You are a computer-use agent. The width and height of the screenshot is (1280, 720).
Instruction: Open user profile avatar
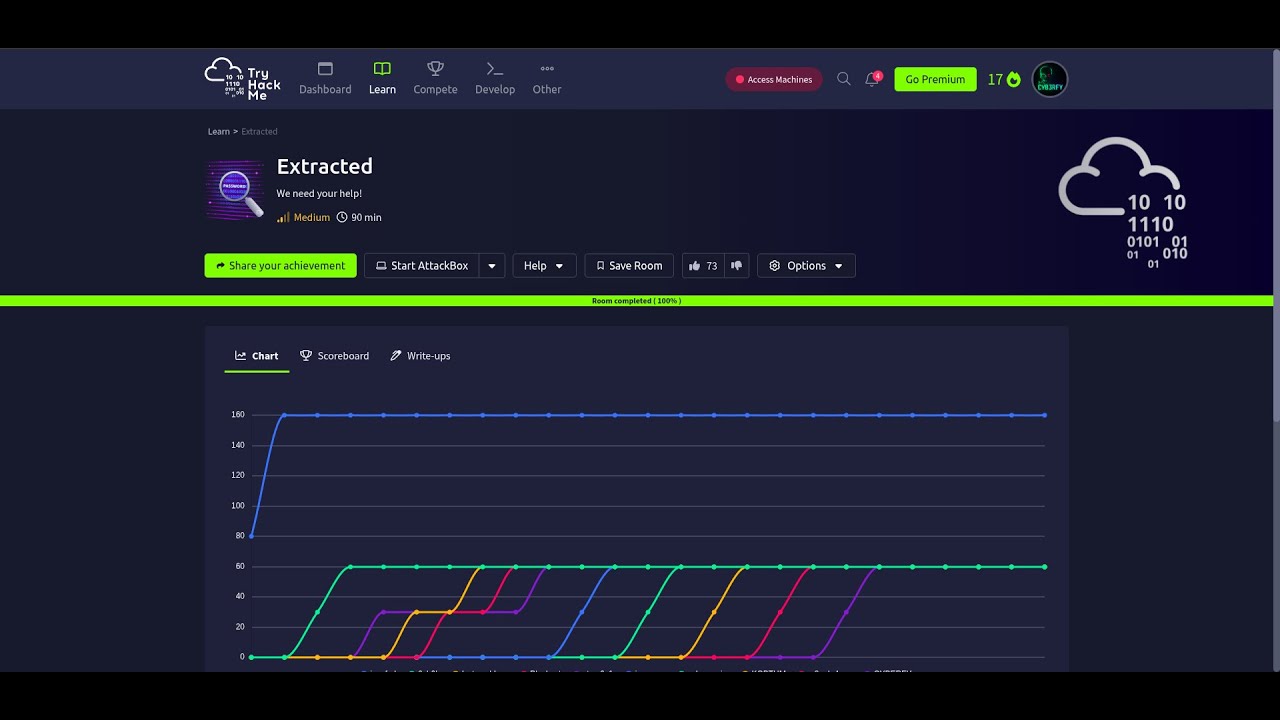(x=1050, y=79)
